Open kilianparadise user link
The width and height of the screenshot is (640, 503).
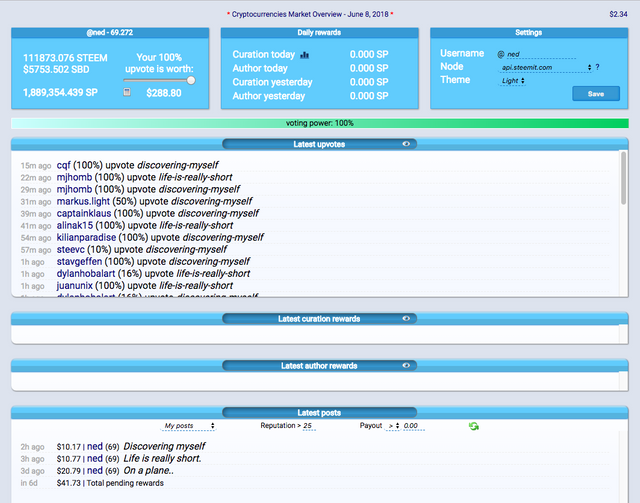(x=86, y=237)
